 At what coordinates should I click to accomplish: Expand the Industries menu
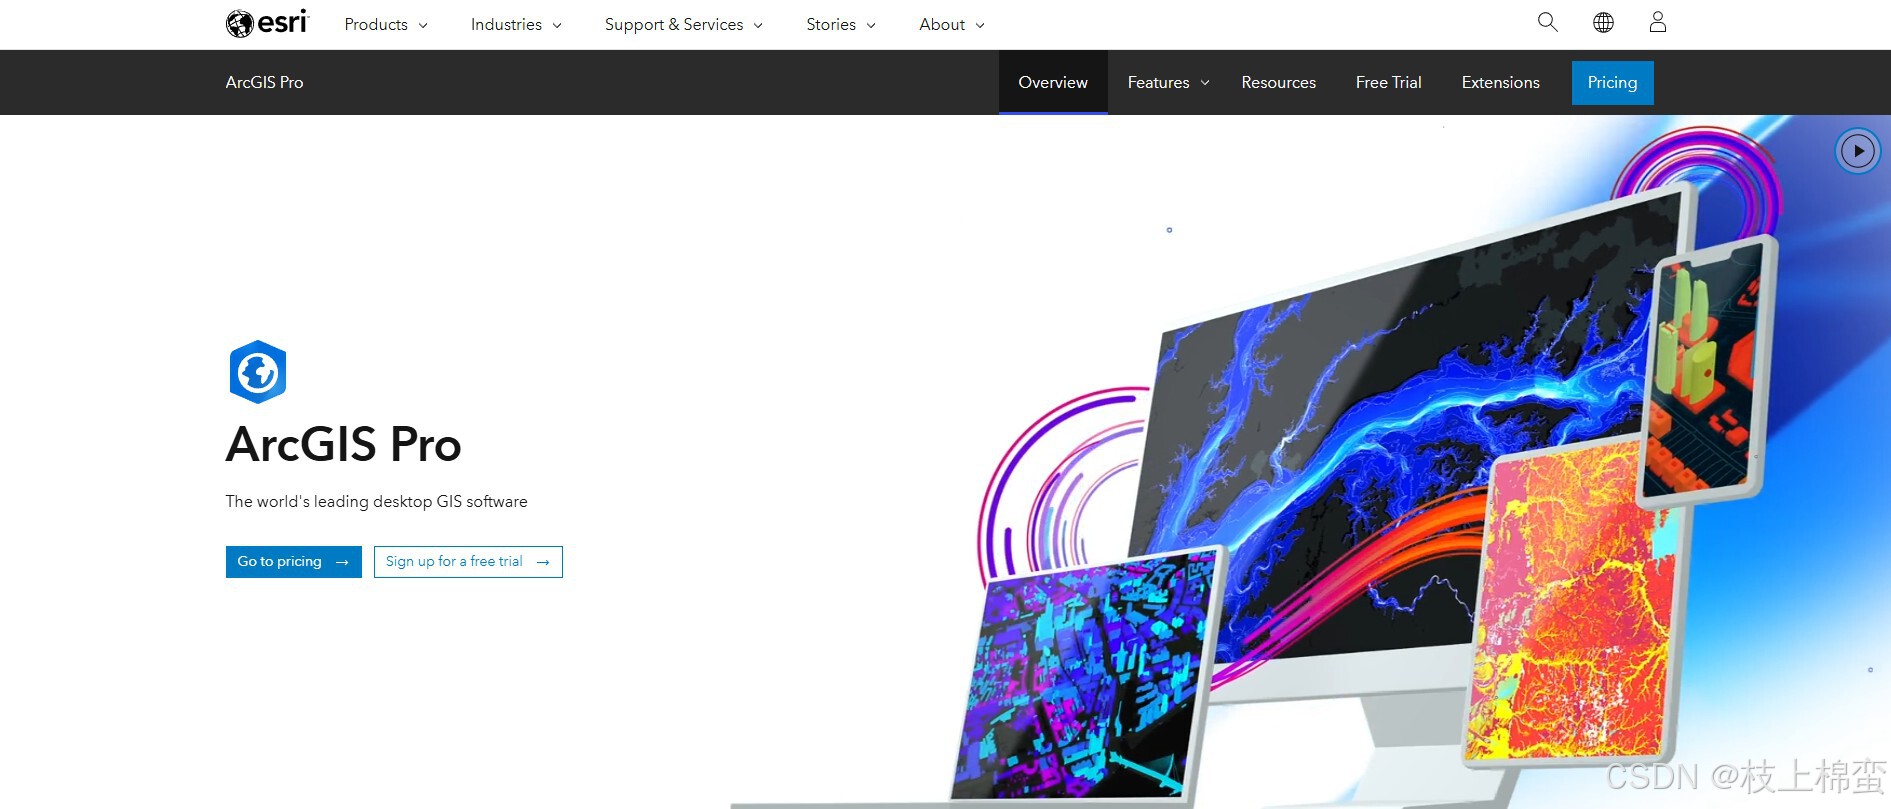(x=516, y=24)
